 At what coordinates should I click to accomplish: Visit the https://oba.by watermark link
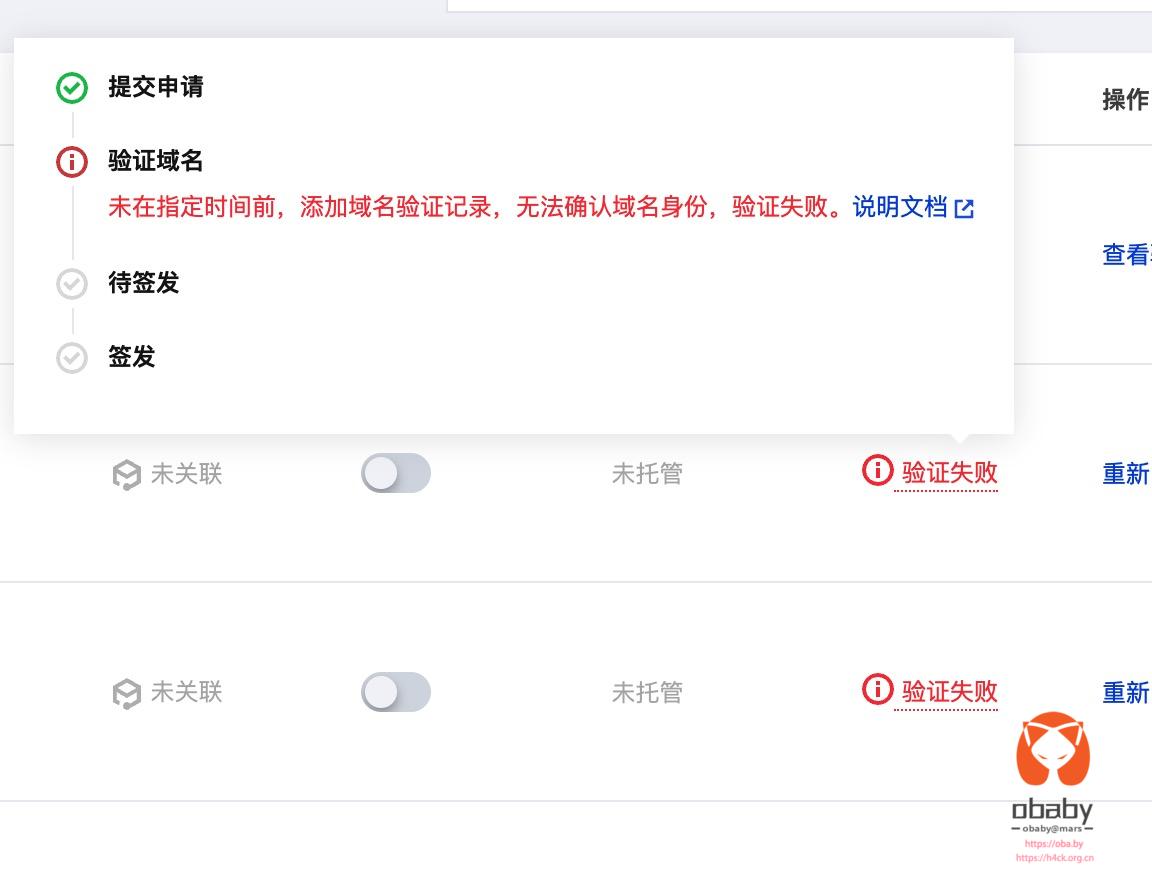coord(1052,843)
